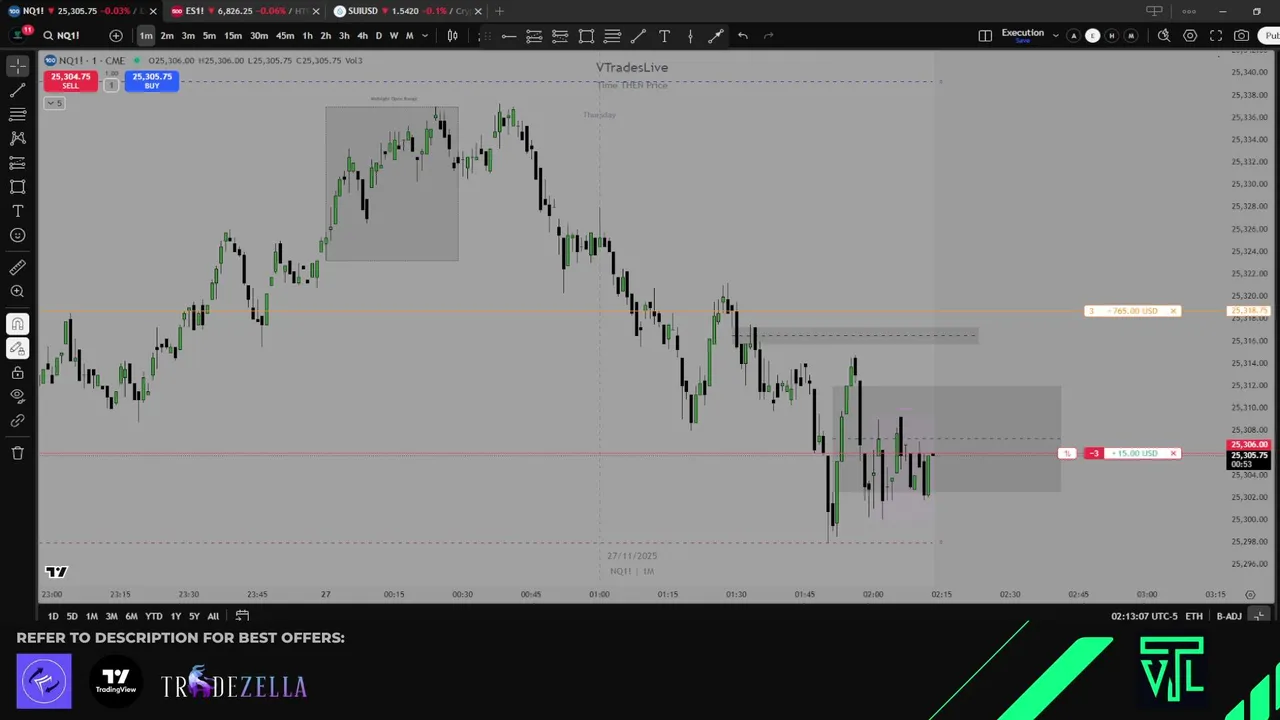
Task: Select the All date range
Action: click(213, 616)
